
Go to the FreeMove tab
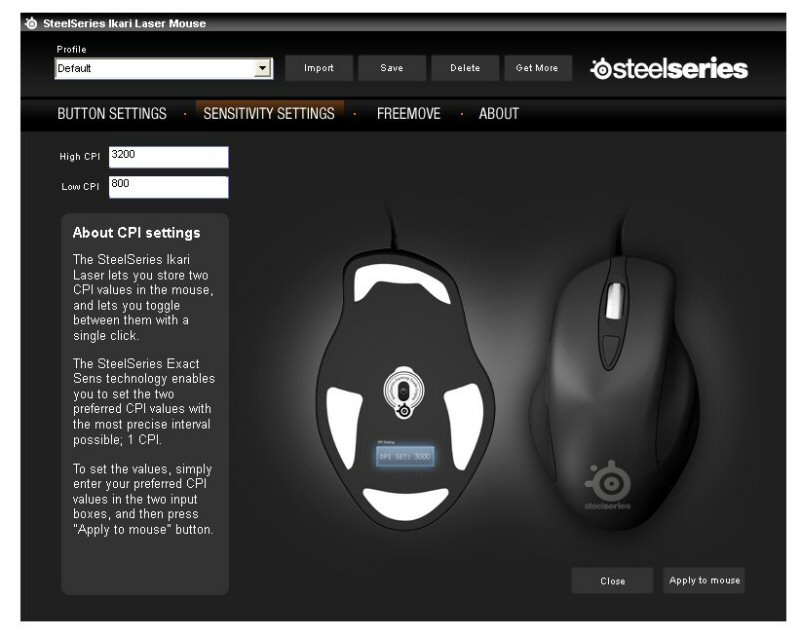tap(408, 113)
